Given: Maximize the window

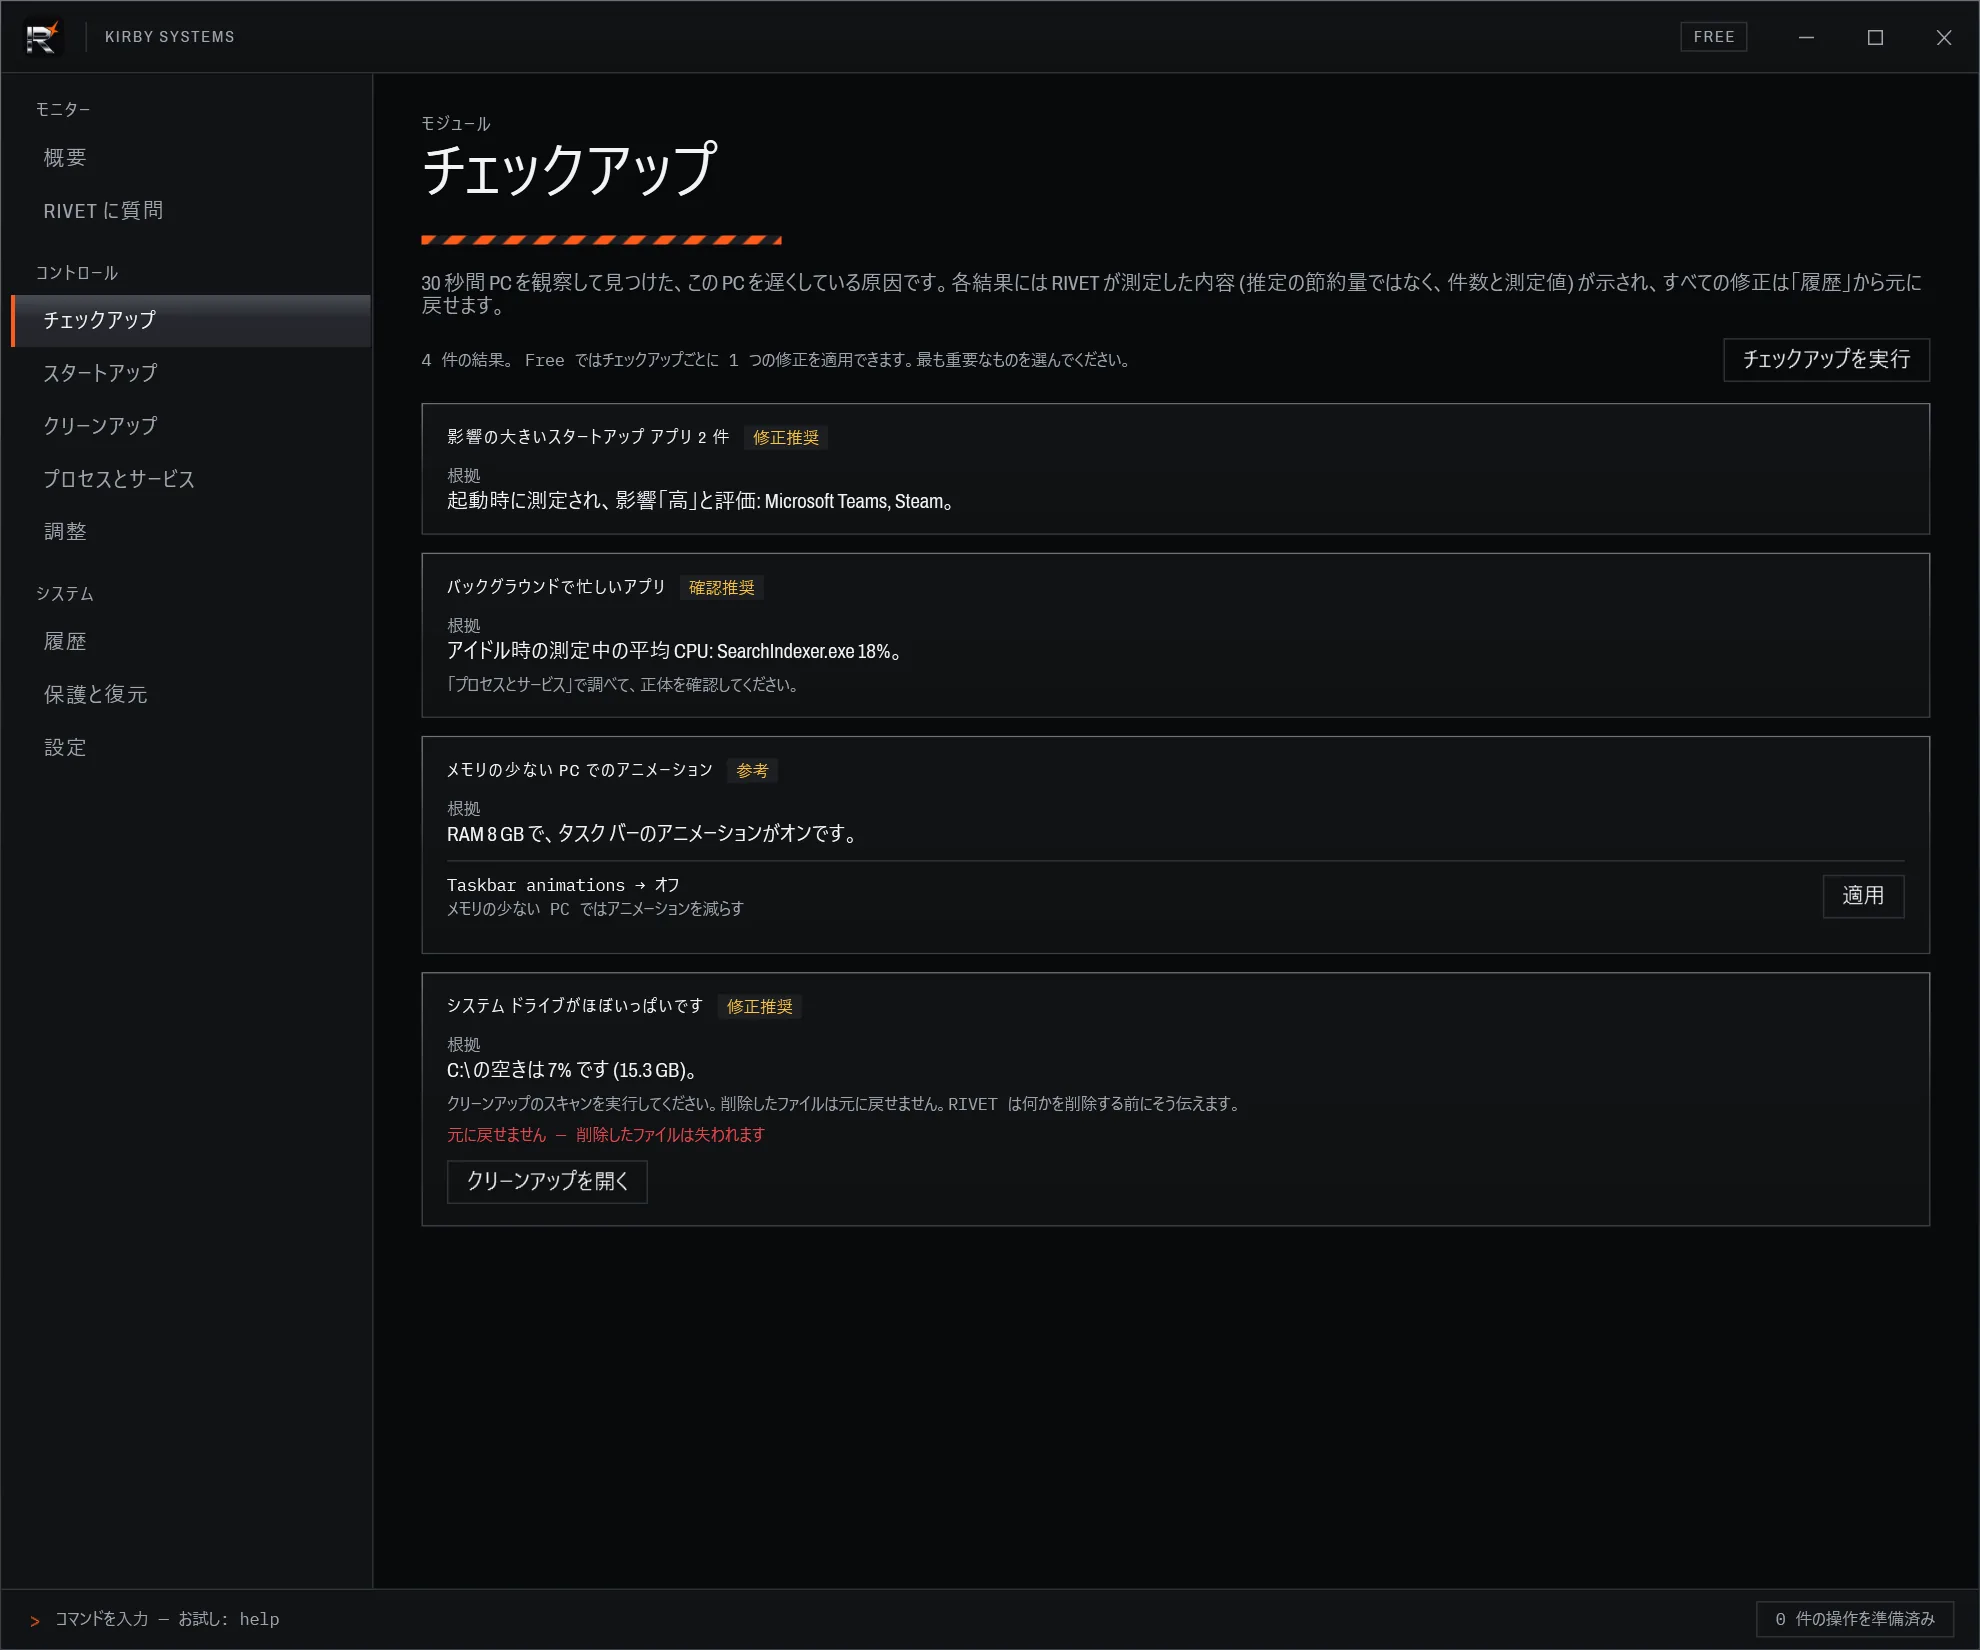Looking at the screenshot, I should 1875,37.
